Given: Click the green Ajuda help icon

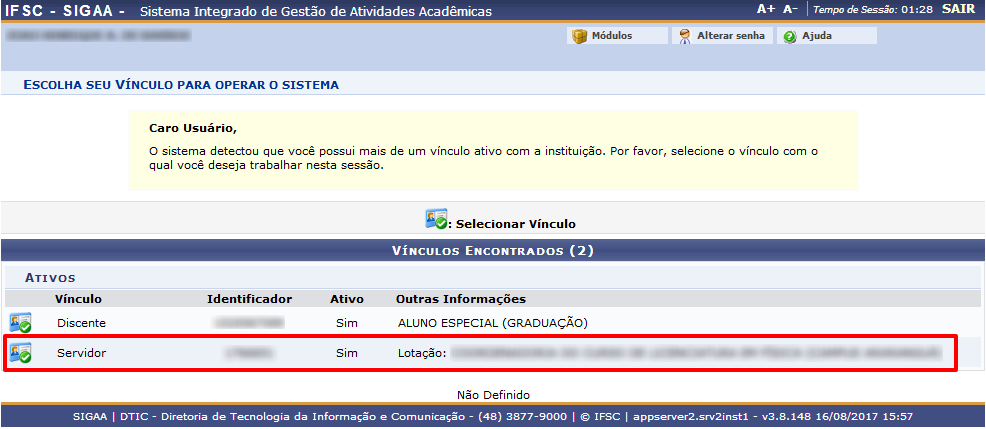Looking at the screenshot, I should (790, 36).
